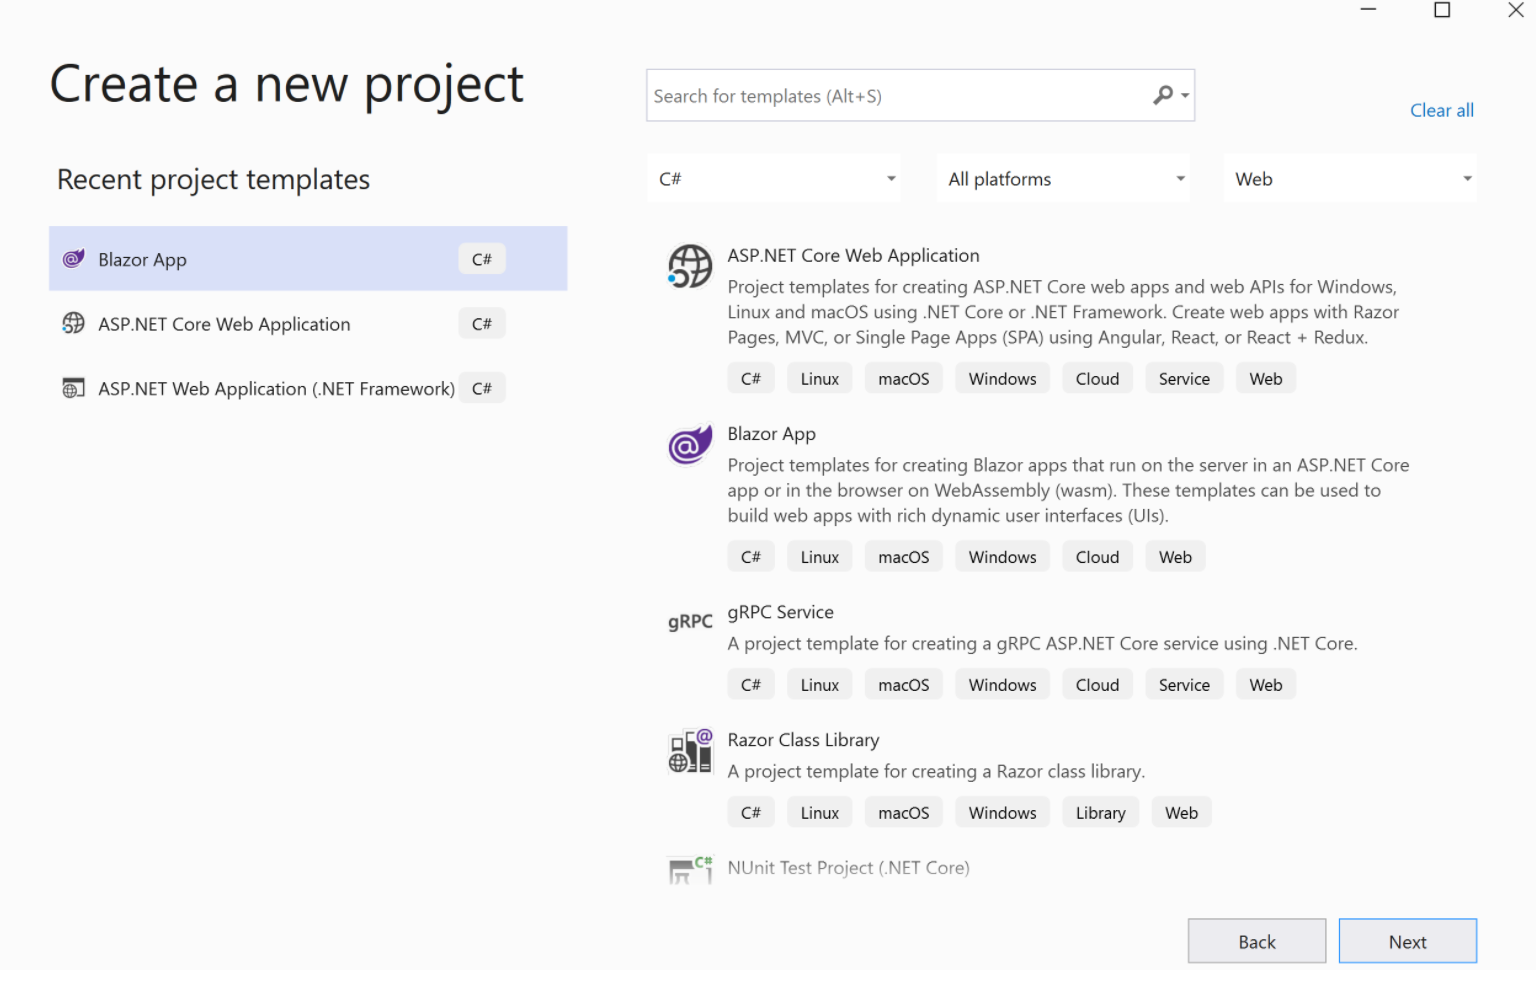Screen dimensions: 1536x986
Task: Click the Service tag under ASP.NET Core Web Application
Action: coord(1184,378)
